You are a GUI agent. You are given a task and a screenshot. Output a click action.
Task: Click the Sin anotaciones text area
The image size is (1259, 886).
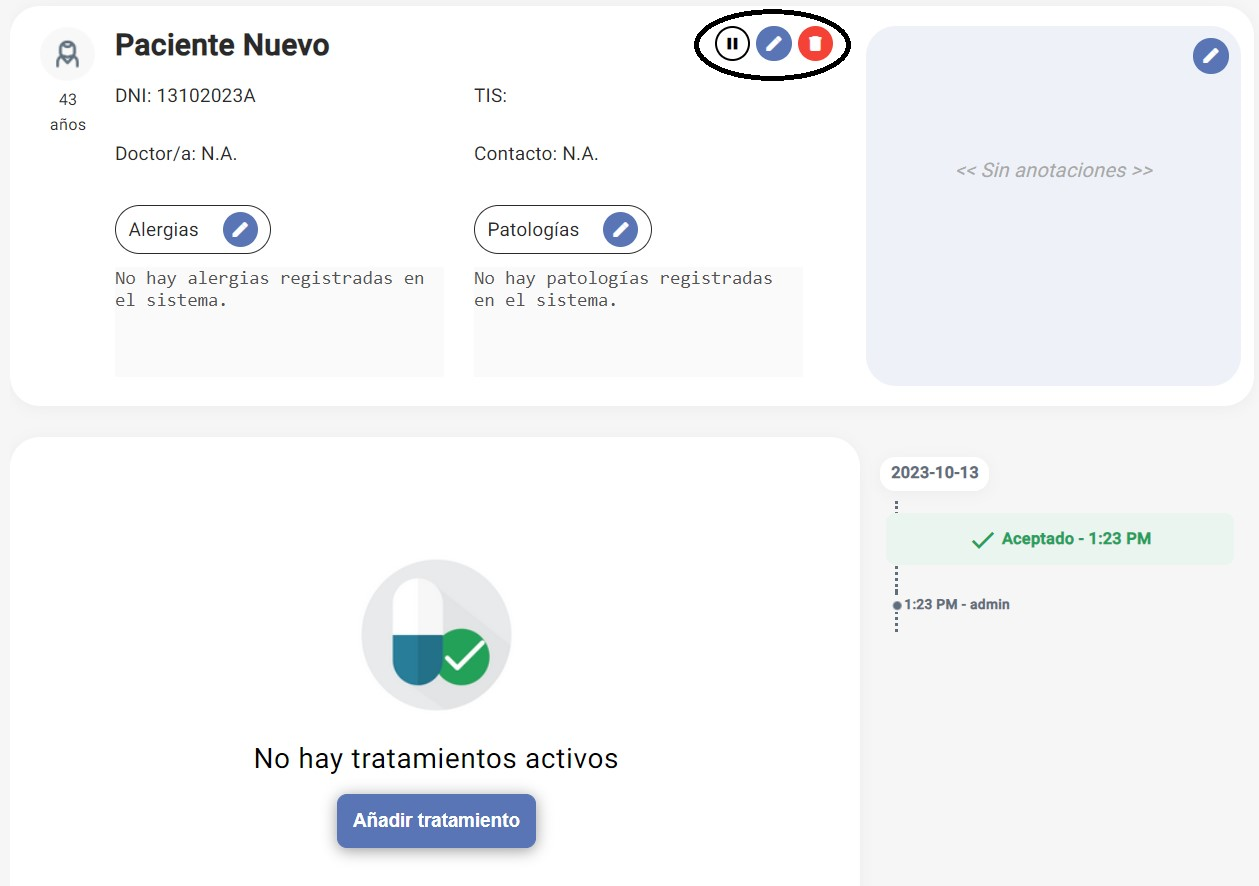(x=1053, y=170)
